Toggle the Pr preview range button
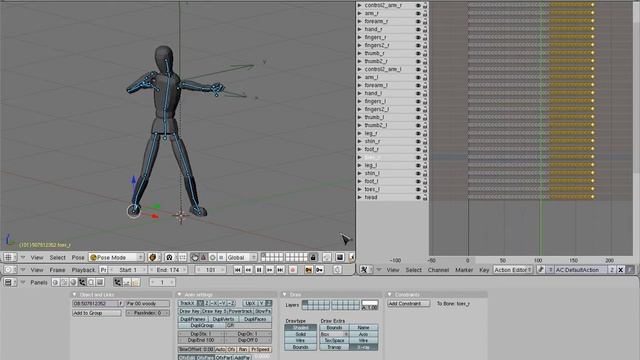The height and width of the screenshot is (360, 640). pos(103,270)
